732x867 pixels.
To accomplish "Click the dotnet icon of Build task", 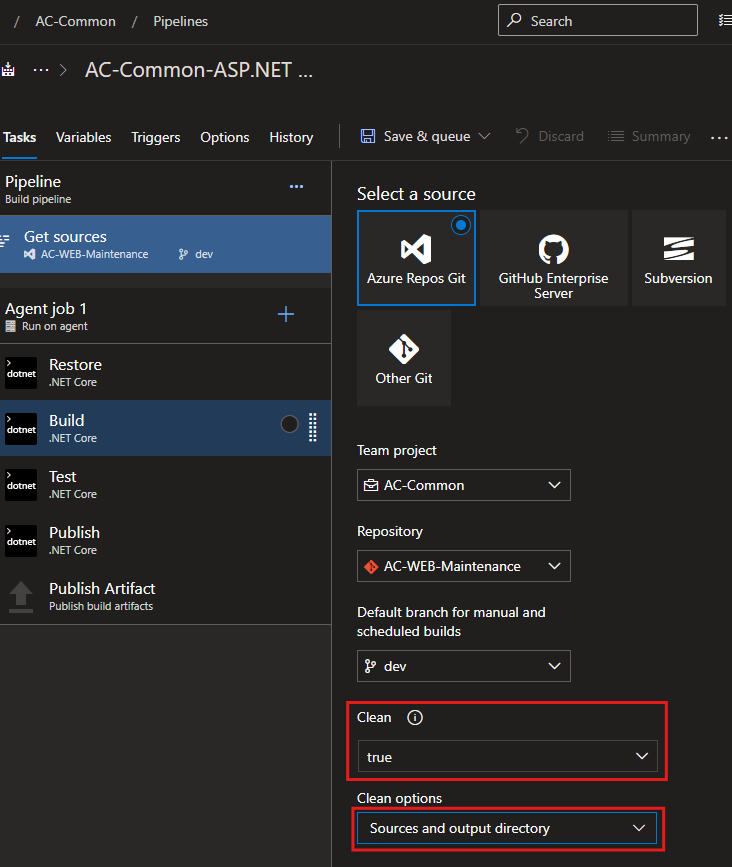I will coord(21,429).
